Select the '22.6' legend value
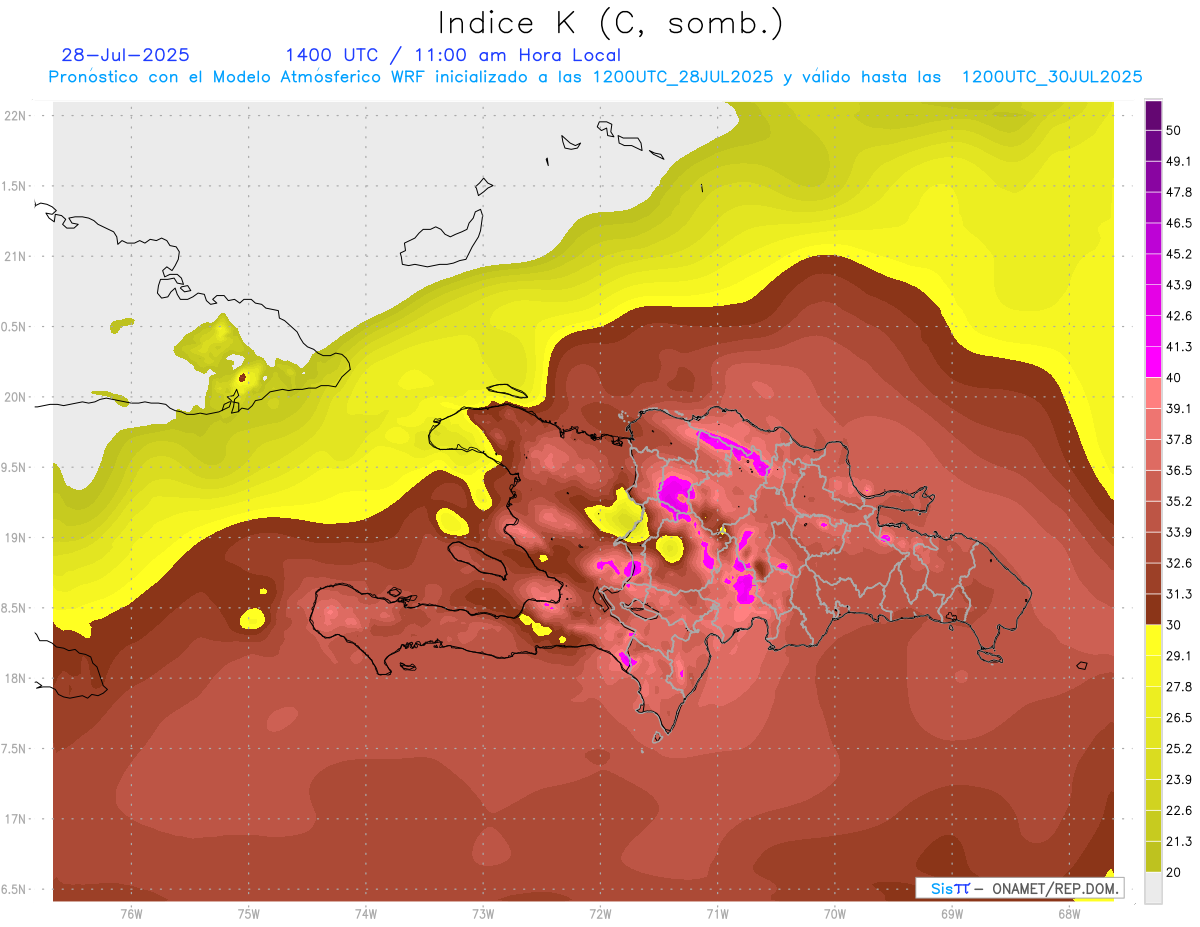The width and height of the screenshot is (1200, 927). tap(1179, 811)
